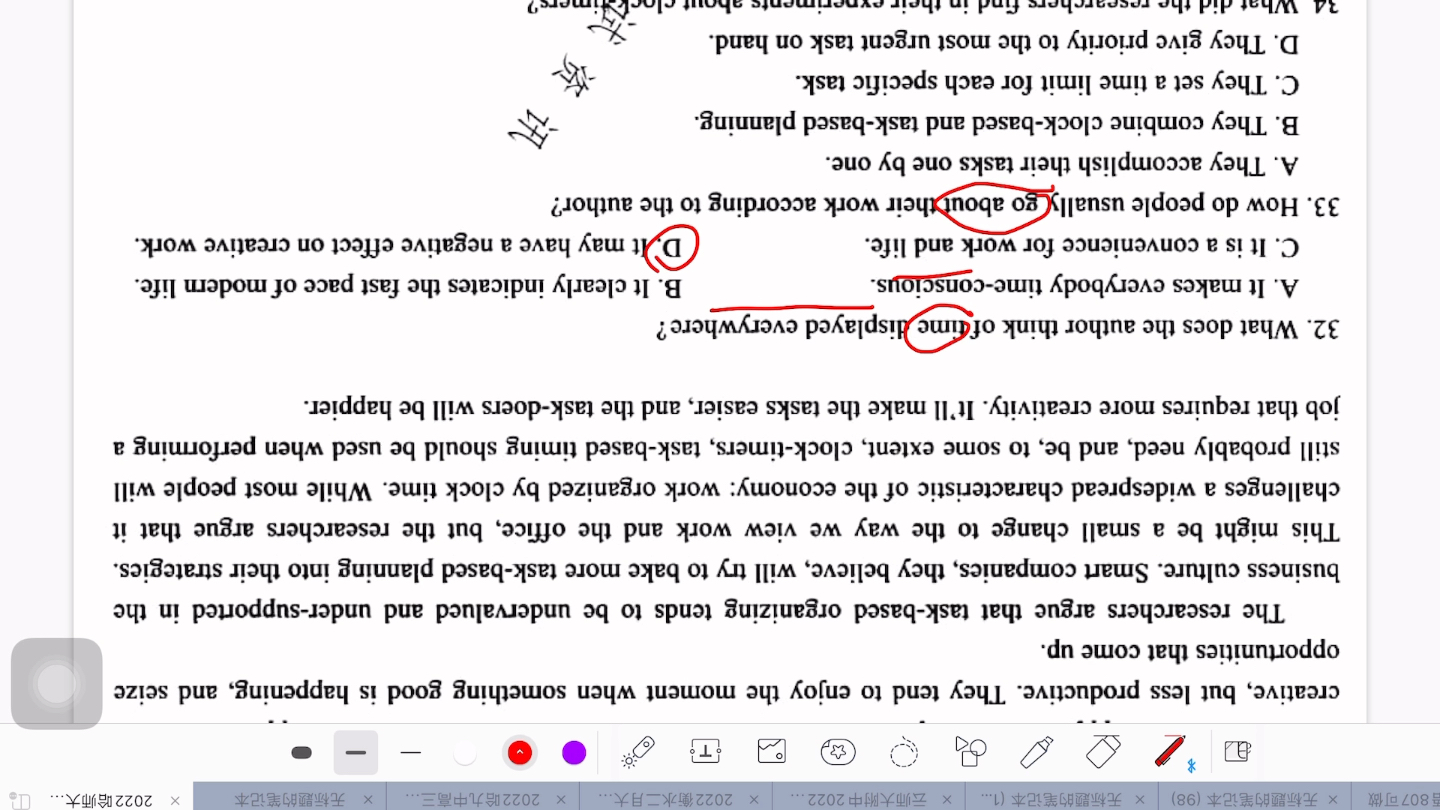Select the red Pen tool
The image size is (1440, 810).
[x=1170, y=752]
